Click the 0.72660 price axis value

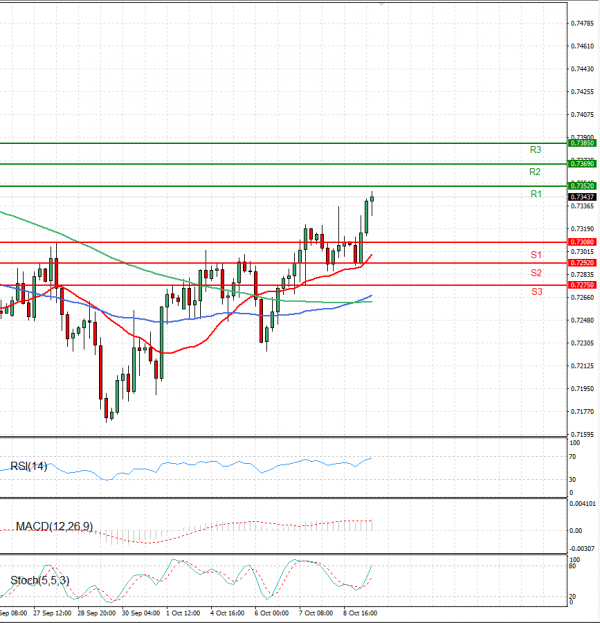pos(582,298)
